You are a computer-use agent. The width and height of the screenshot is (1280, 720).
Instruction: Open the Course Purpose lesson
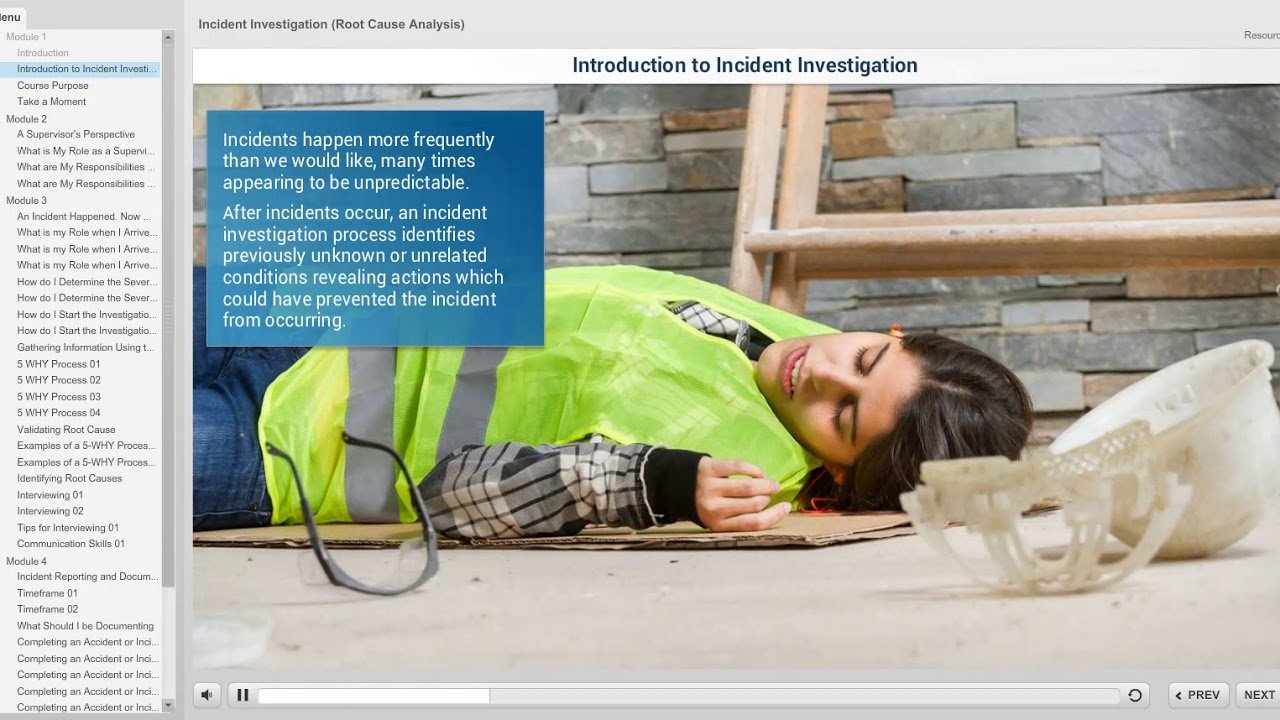pyautogui.click(x=52, y=86)
